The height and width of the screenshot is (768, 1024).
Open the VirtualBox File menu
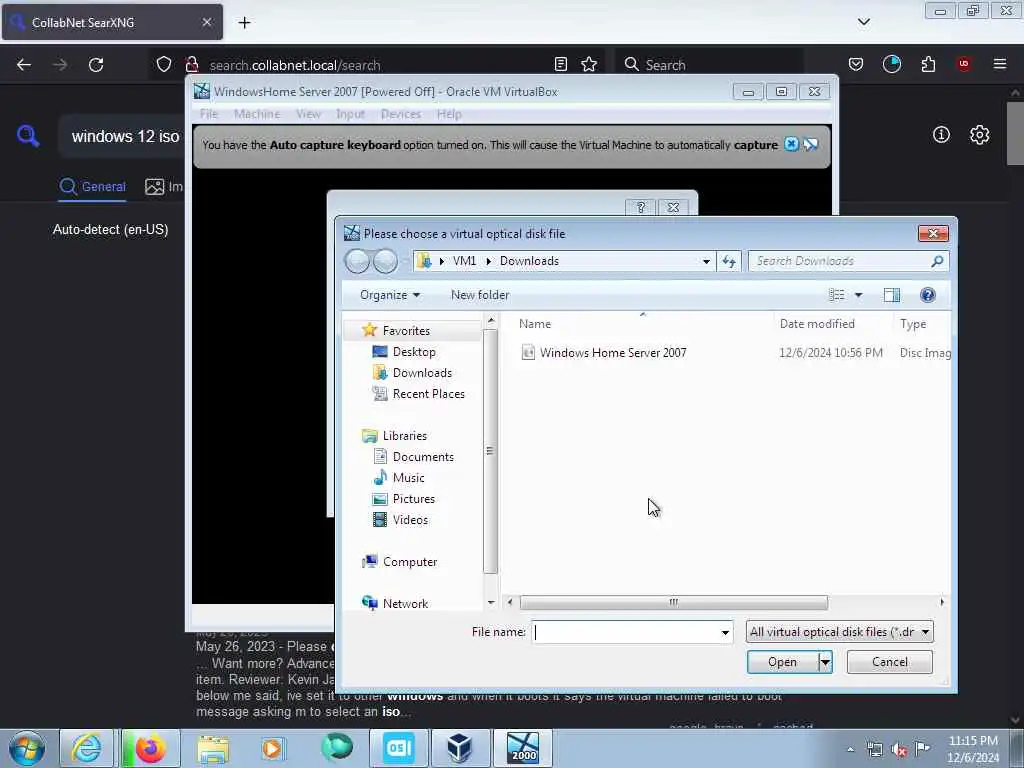click(209, 114)
